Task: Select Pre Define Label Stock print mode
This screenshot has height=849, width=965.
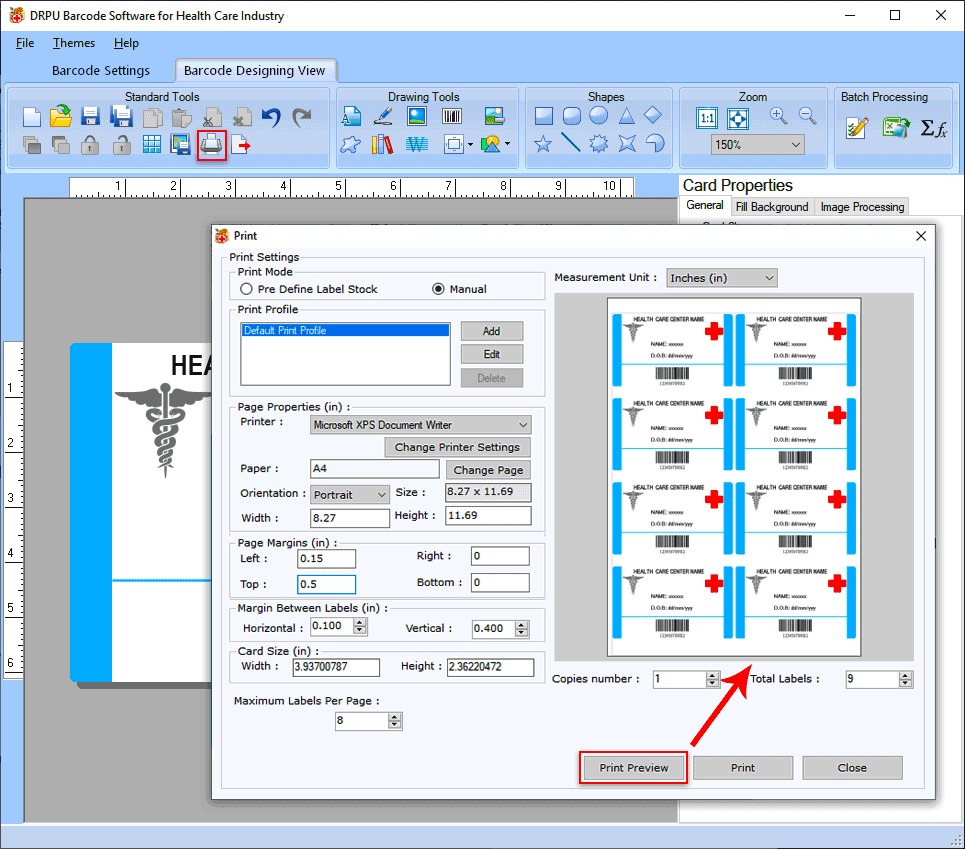Action: 247,289
